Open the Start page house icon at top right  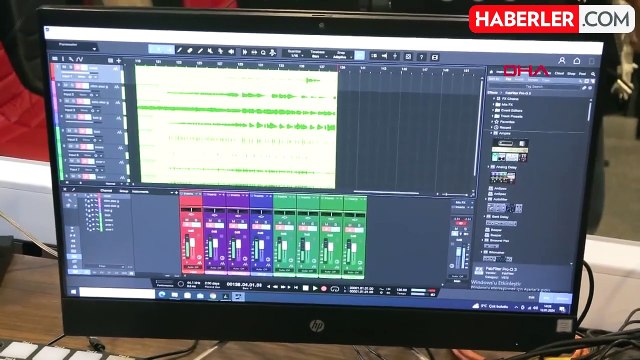577,61
